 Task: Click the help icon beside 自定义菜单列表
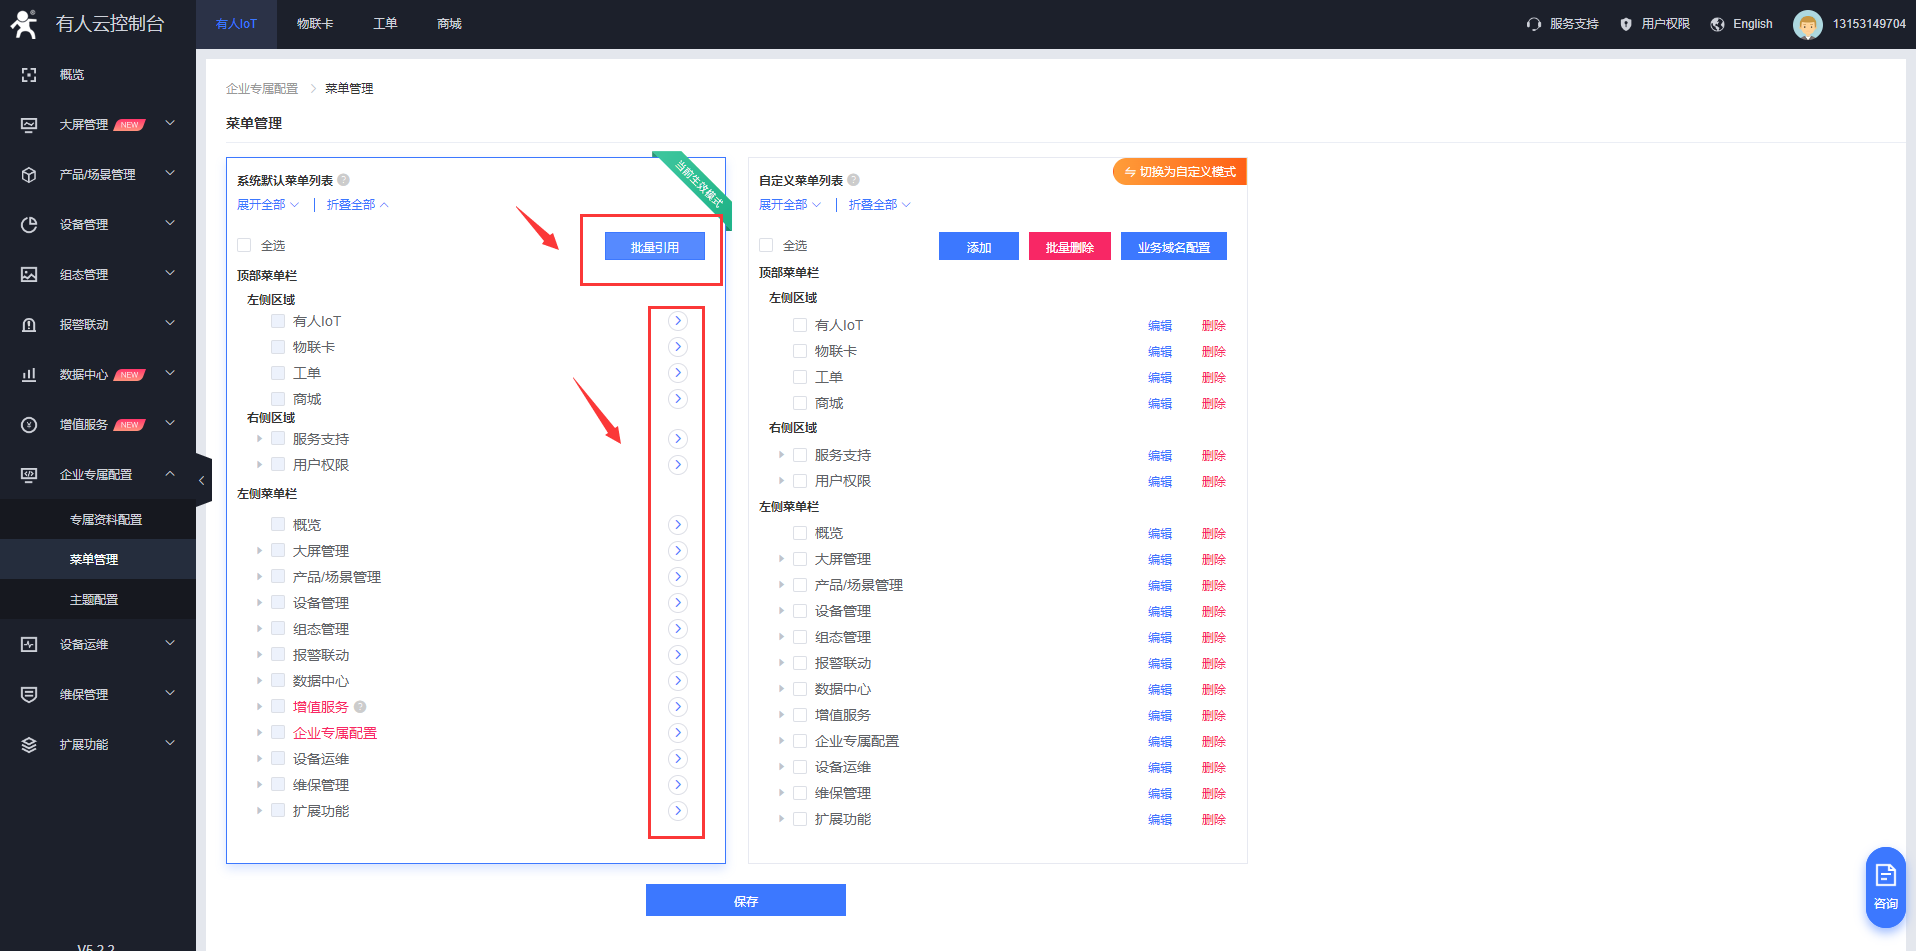[x=853, y=180]
